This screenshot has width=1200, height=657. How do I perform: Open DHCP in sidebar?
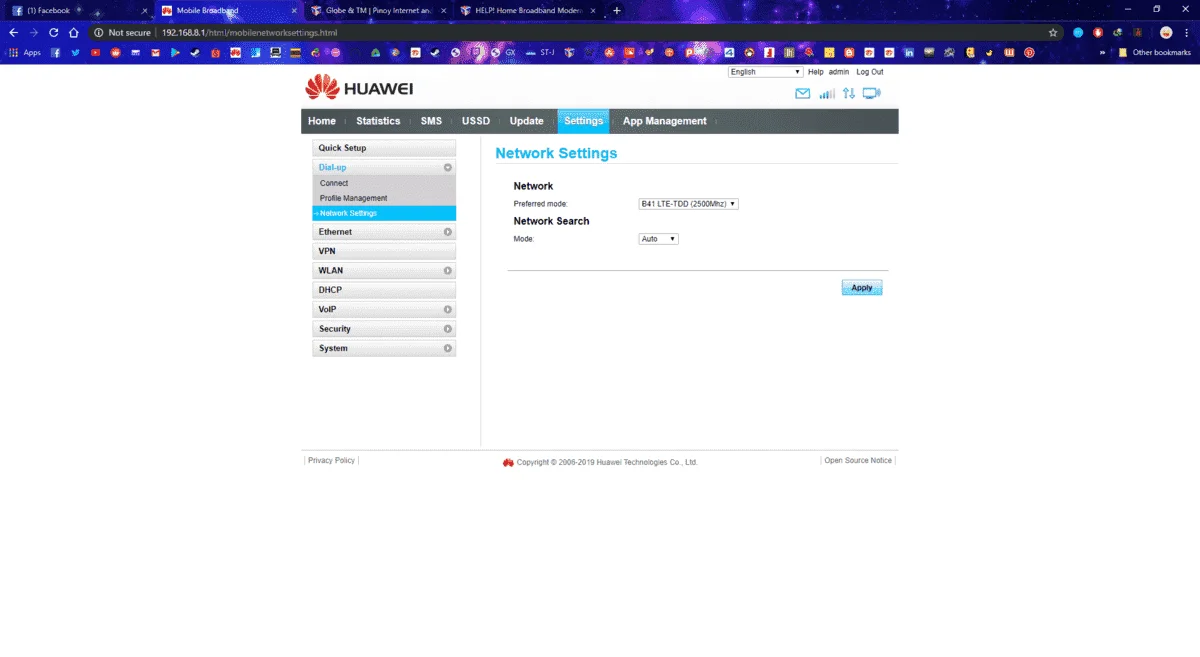(384, 290)
